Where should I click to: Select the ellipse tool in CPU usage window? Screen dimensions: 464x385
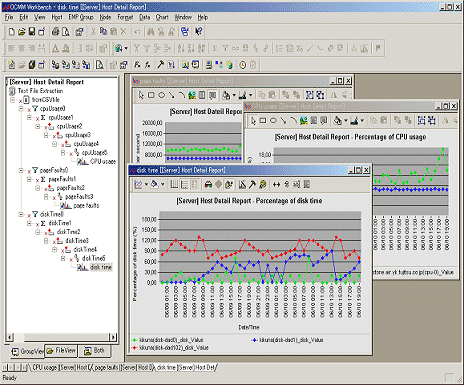coord(273,120)
